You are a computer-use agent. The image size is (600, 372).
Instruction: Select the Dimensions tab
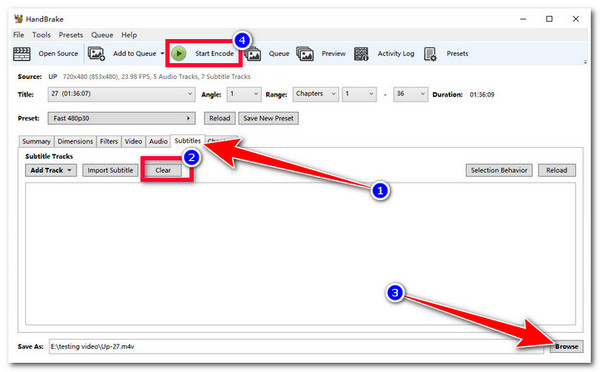tap(75, 141)
